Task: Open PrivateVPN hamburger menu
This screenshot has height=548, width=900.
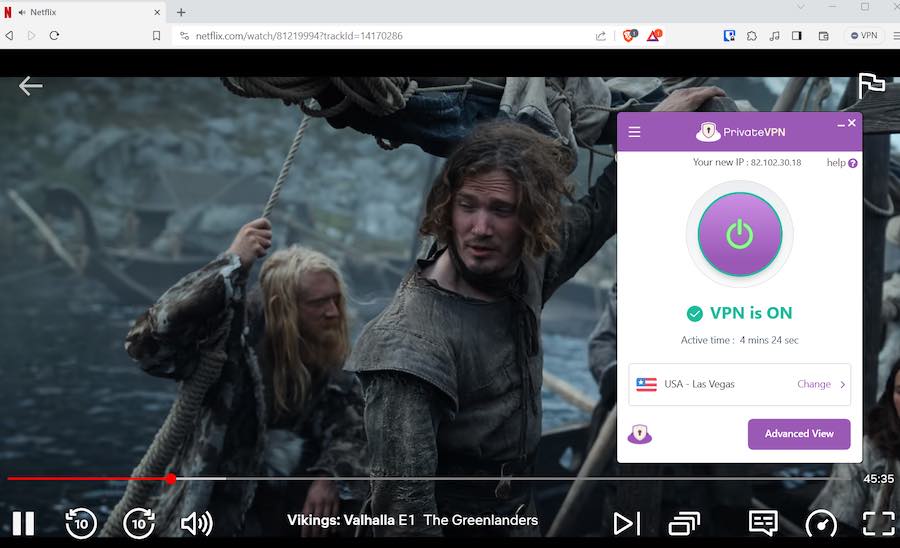Action: pos(634,132)
